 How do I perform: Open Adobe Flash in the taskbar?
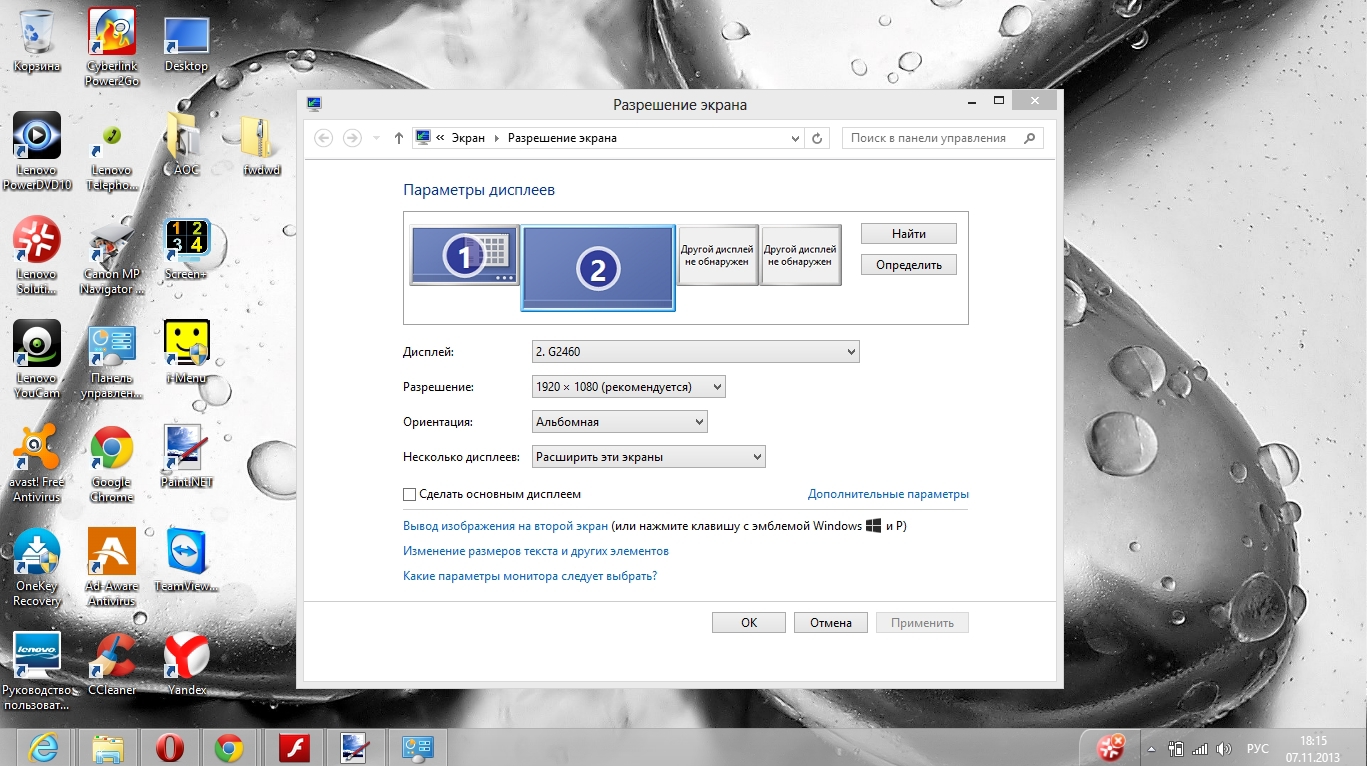tap(295, 748)
